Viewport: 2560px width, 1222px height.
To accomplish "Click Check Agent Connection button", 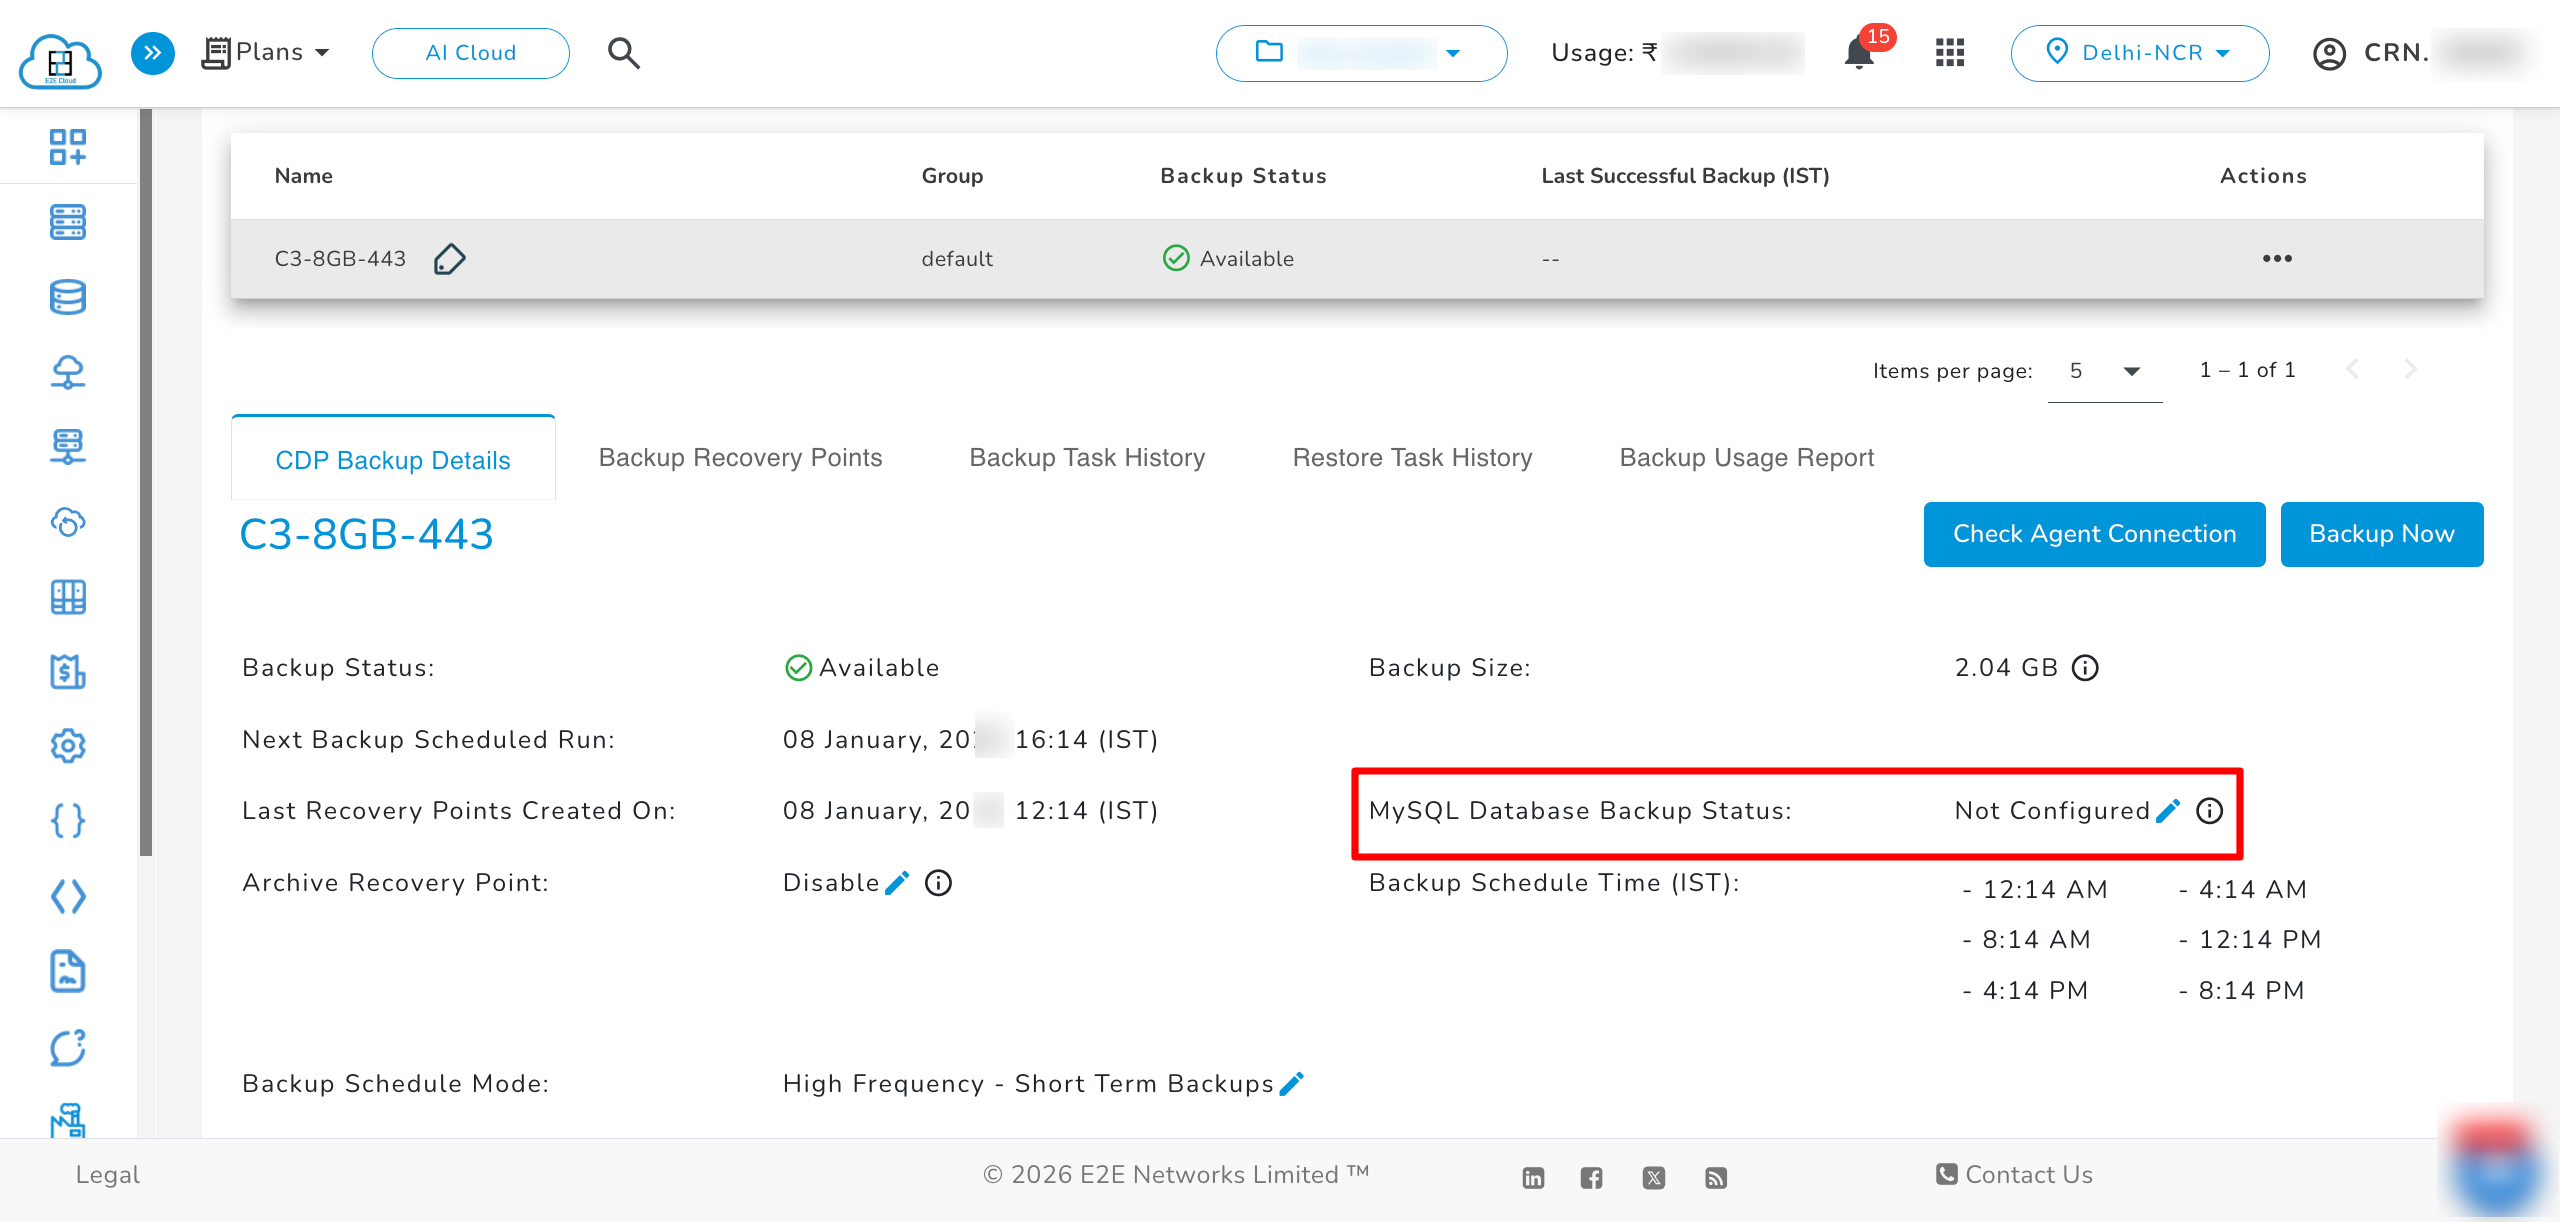I will pos(2094,534).
